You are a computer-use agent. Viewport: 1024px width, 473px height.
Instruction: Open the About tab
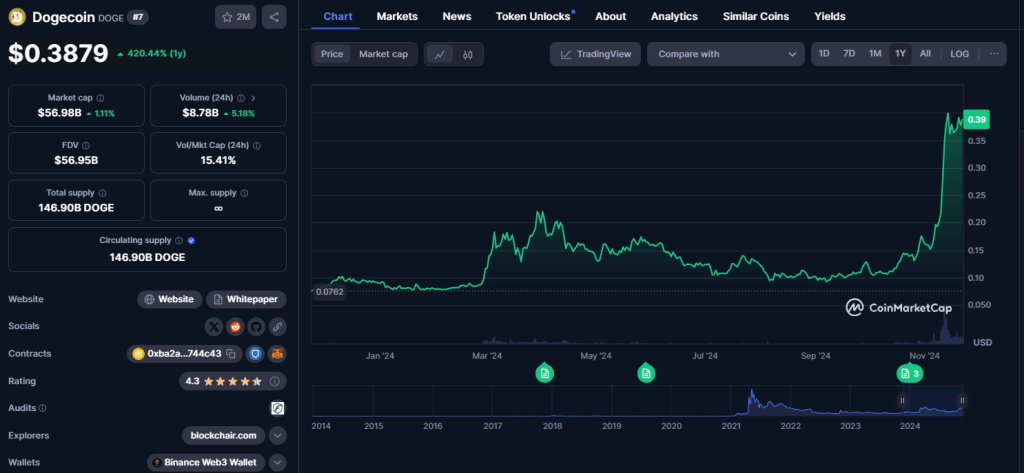point(611,16)
